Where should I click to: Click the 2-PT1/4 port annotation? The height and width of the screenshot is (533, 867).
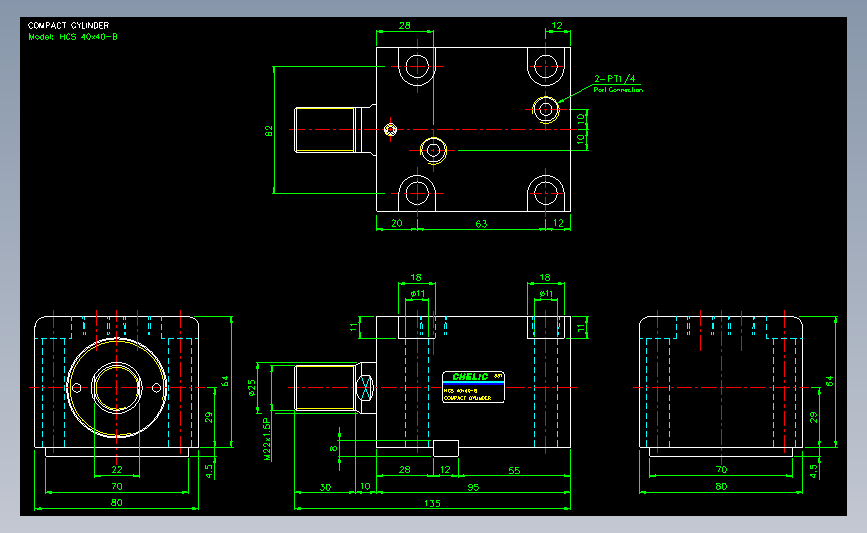(x=615, y=79)
